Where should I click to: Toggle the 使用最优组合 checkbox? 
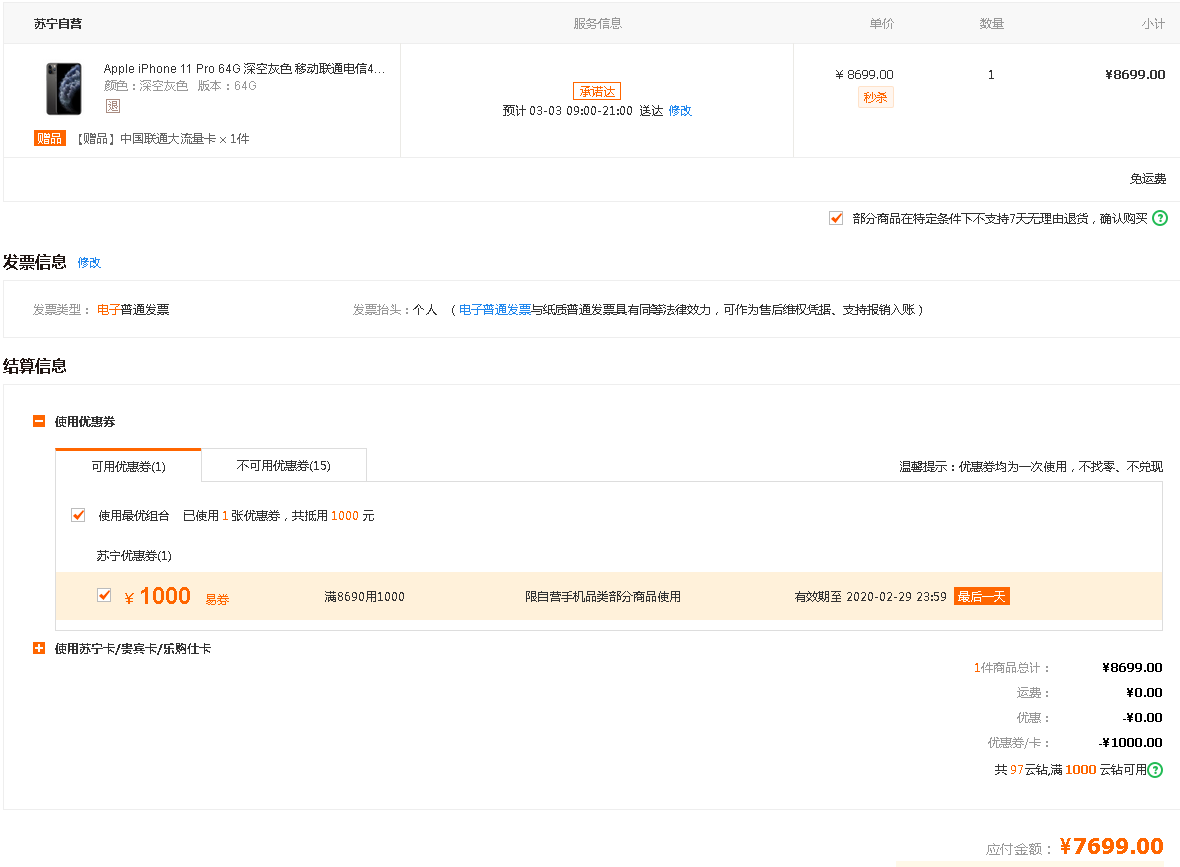pyautogui.click(x=78, y=515)
